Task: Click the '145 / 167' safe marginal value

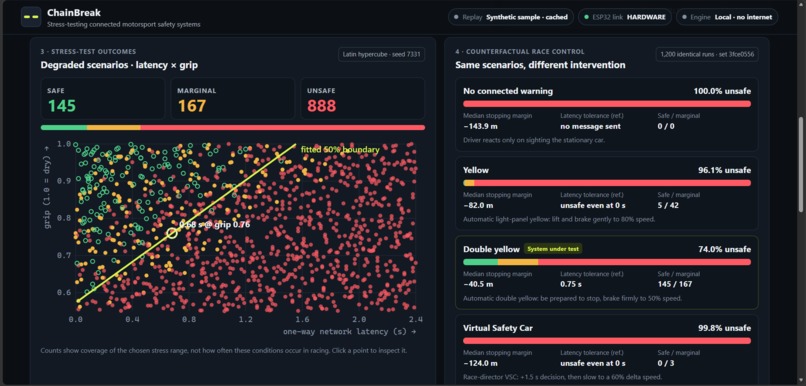Action: click(x=675, y=284)
